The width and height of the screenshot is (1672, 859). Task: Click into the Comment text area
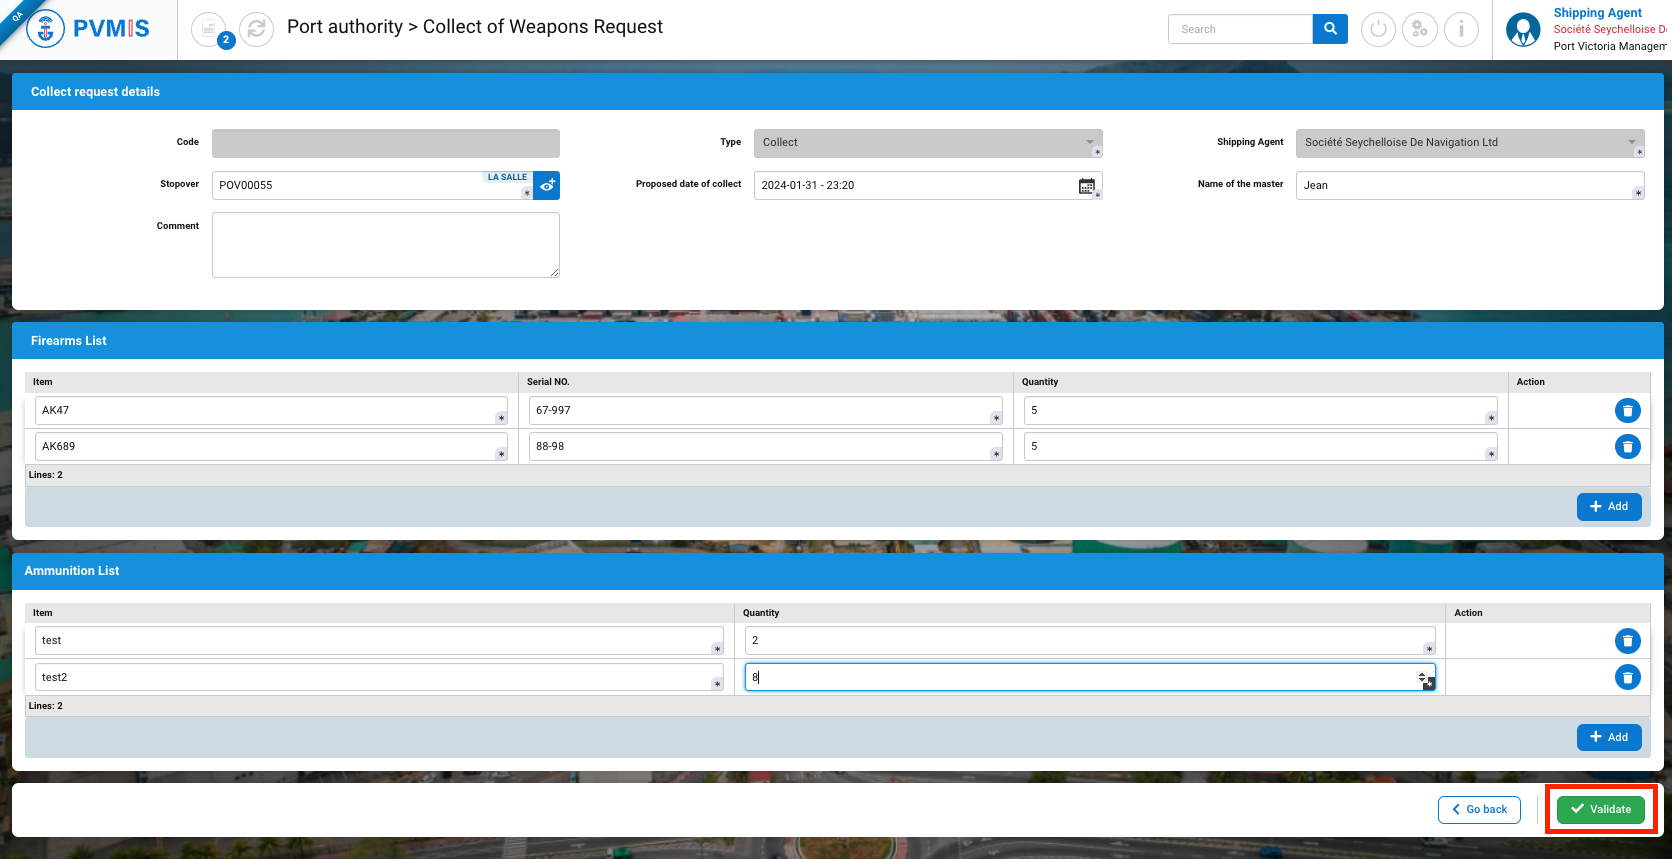click(x=385, y=245)
